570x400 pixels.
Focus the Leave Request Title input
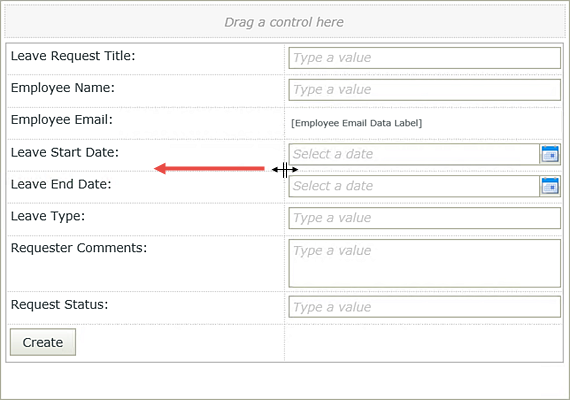424,58
